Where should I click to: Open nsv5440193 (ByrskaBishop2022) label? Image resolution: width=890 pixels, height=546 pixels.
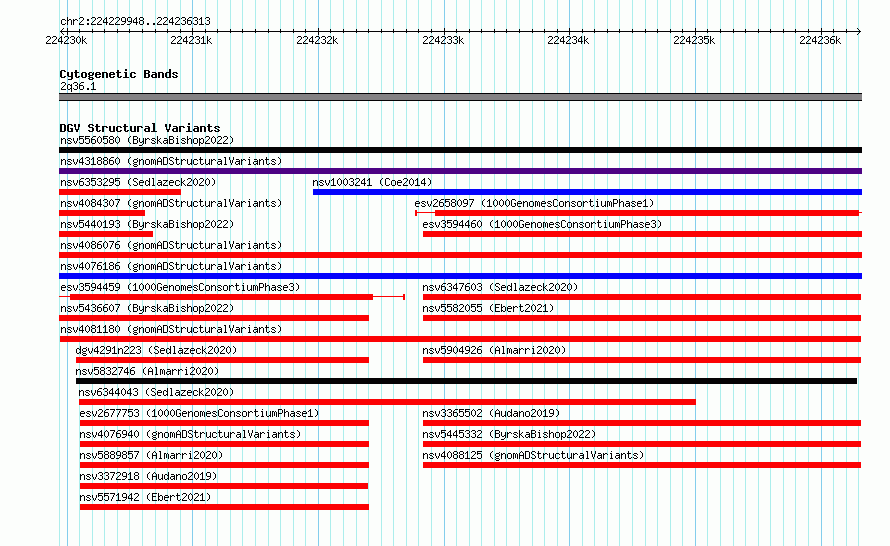[x=147, y=224]
